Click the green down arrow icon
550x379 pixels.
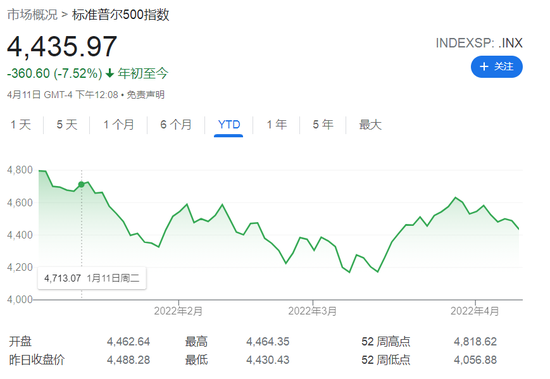110,73
